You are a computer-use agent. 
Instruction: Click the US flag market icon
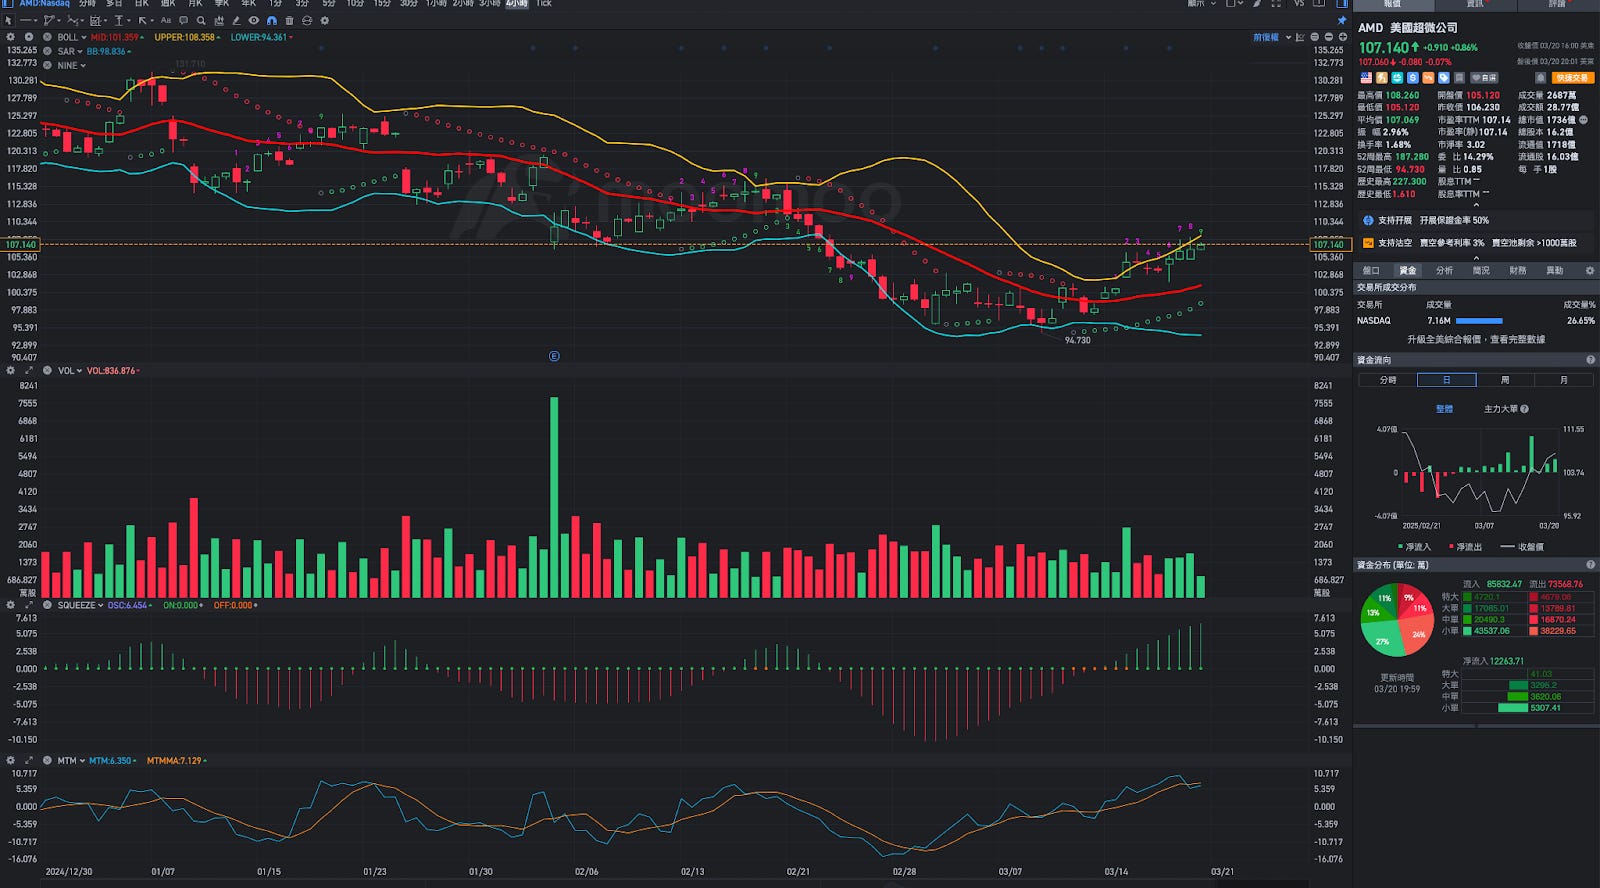1366,78
